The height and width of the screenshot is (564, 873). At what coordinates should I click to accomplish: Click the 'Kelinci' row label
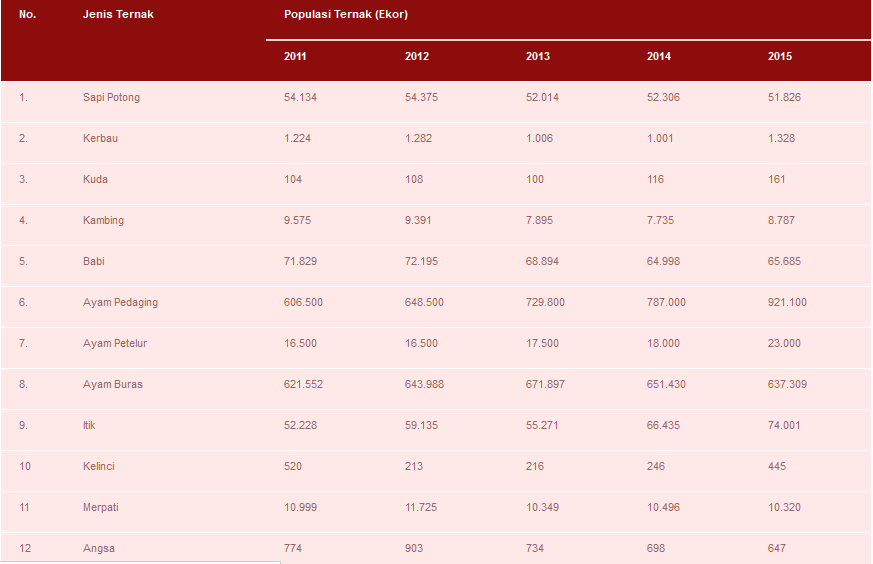click(99, 467)
